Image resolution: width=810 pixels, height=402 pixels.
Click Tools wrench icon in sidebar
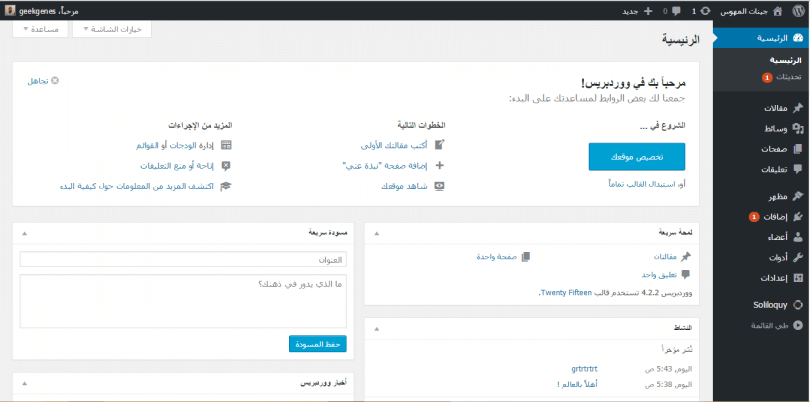tap(798, 257)
